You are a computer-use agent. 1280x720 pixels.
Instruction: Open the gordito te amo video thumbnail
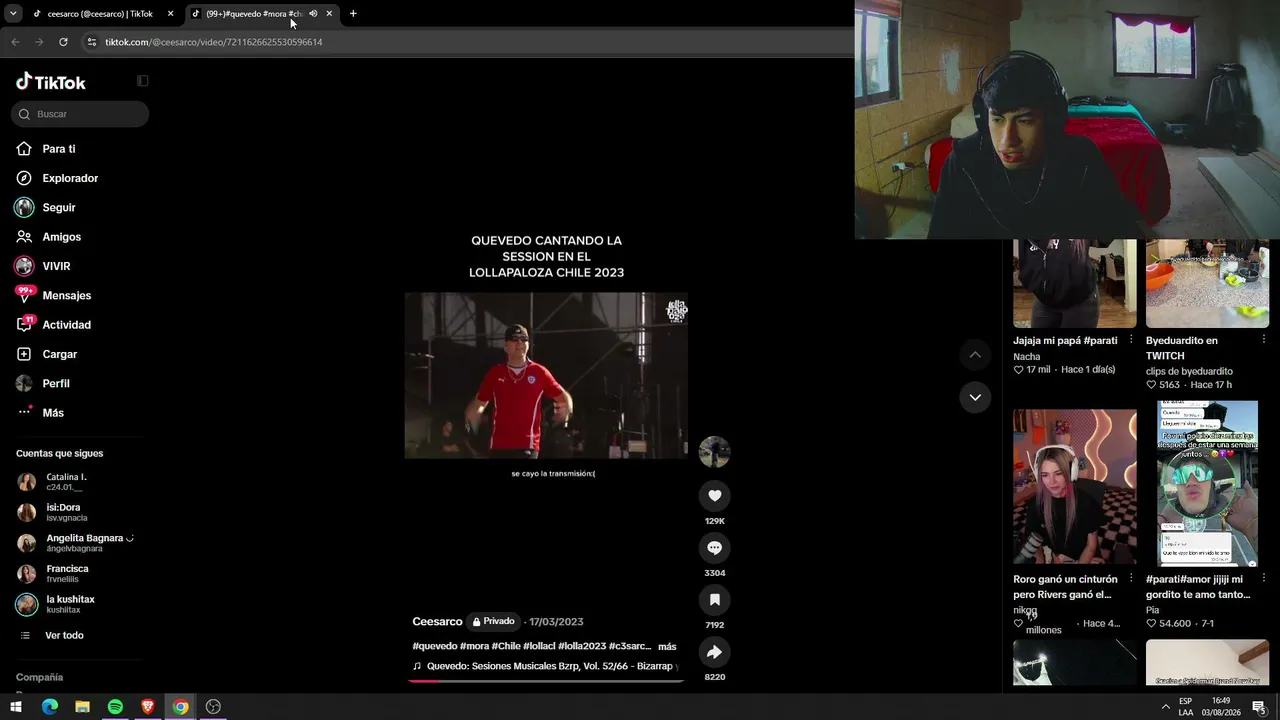click(1207, 484)
